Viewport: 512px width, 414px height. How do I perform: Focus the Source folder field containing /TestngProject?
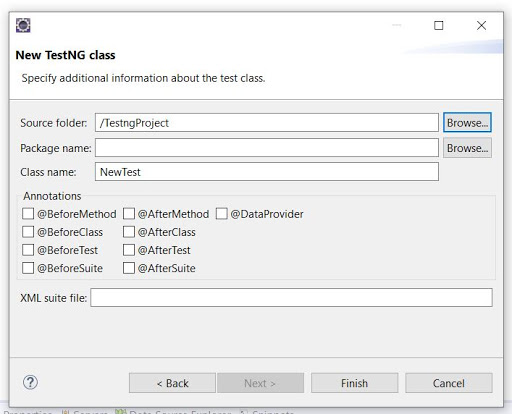pyautogui.click(x=267, y=123)
